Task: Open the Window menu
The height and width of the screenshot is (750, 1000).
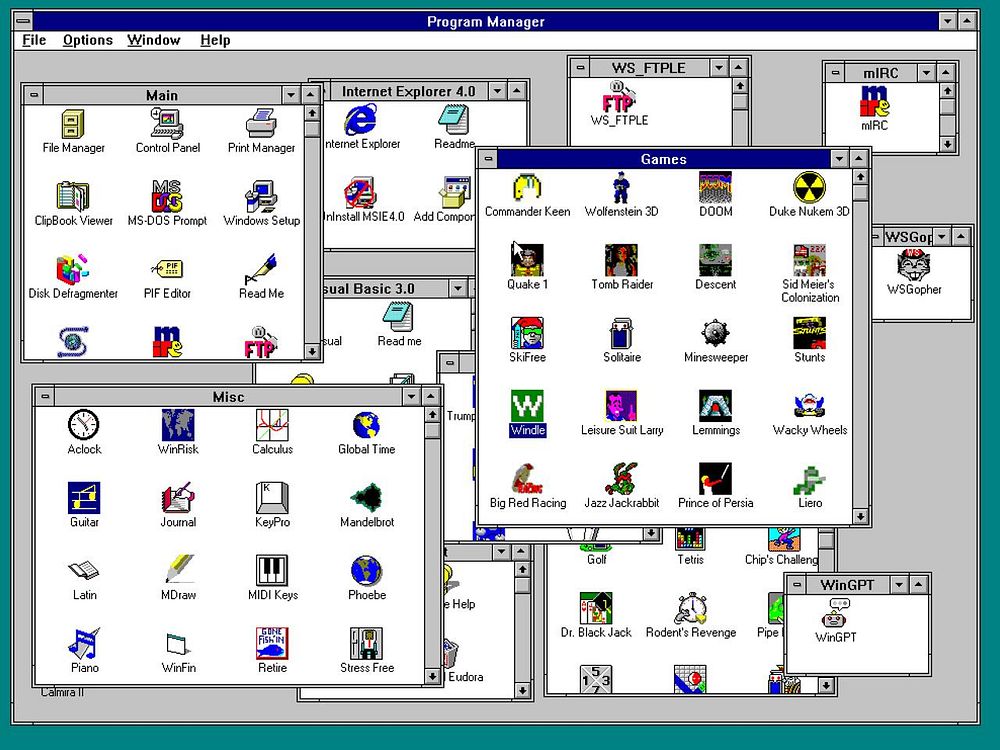Action: [x=154, y=40]
